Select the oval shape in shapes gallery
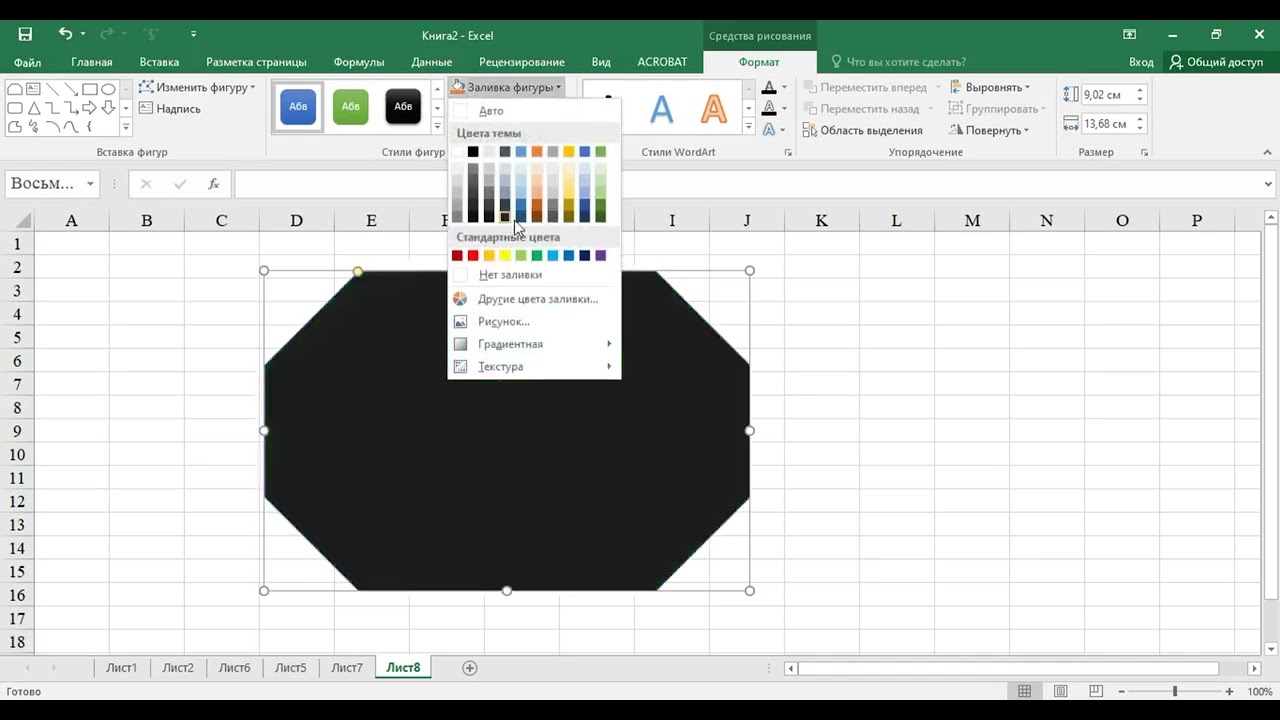 pyautogui.click(x=108, y=89)
